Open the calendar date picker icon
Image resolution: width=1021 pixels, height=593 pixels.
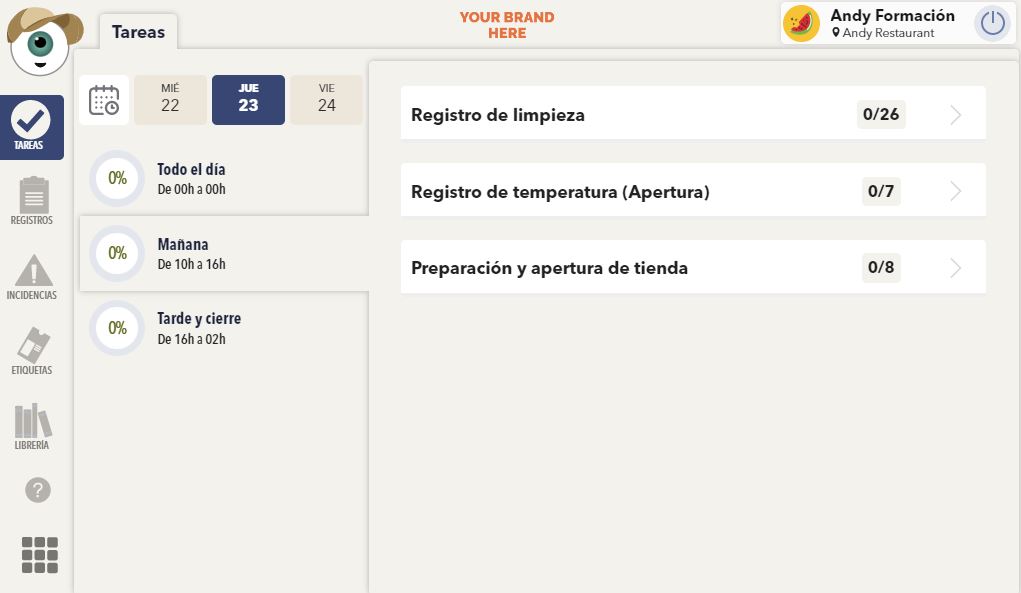tap(104, 100)
